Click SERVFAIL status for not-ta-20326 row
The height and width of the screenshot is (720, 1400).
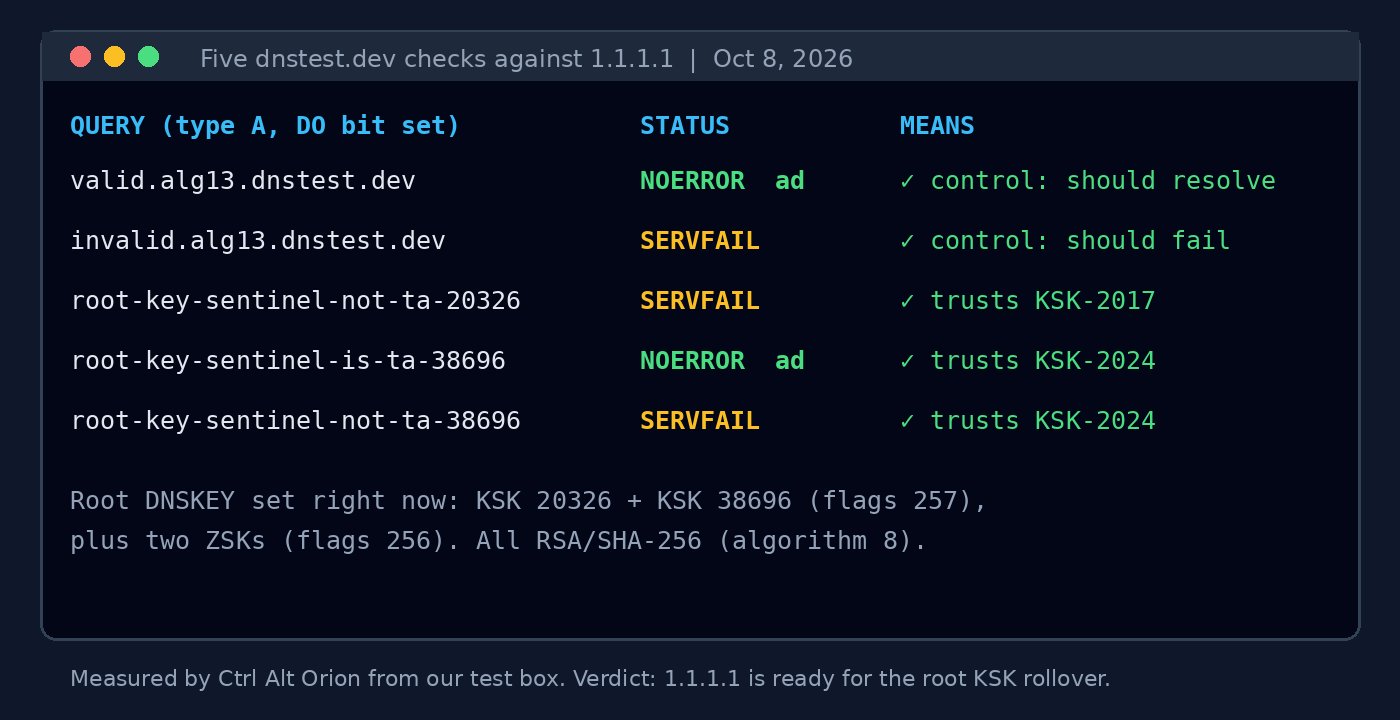[700, 301]
